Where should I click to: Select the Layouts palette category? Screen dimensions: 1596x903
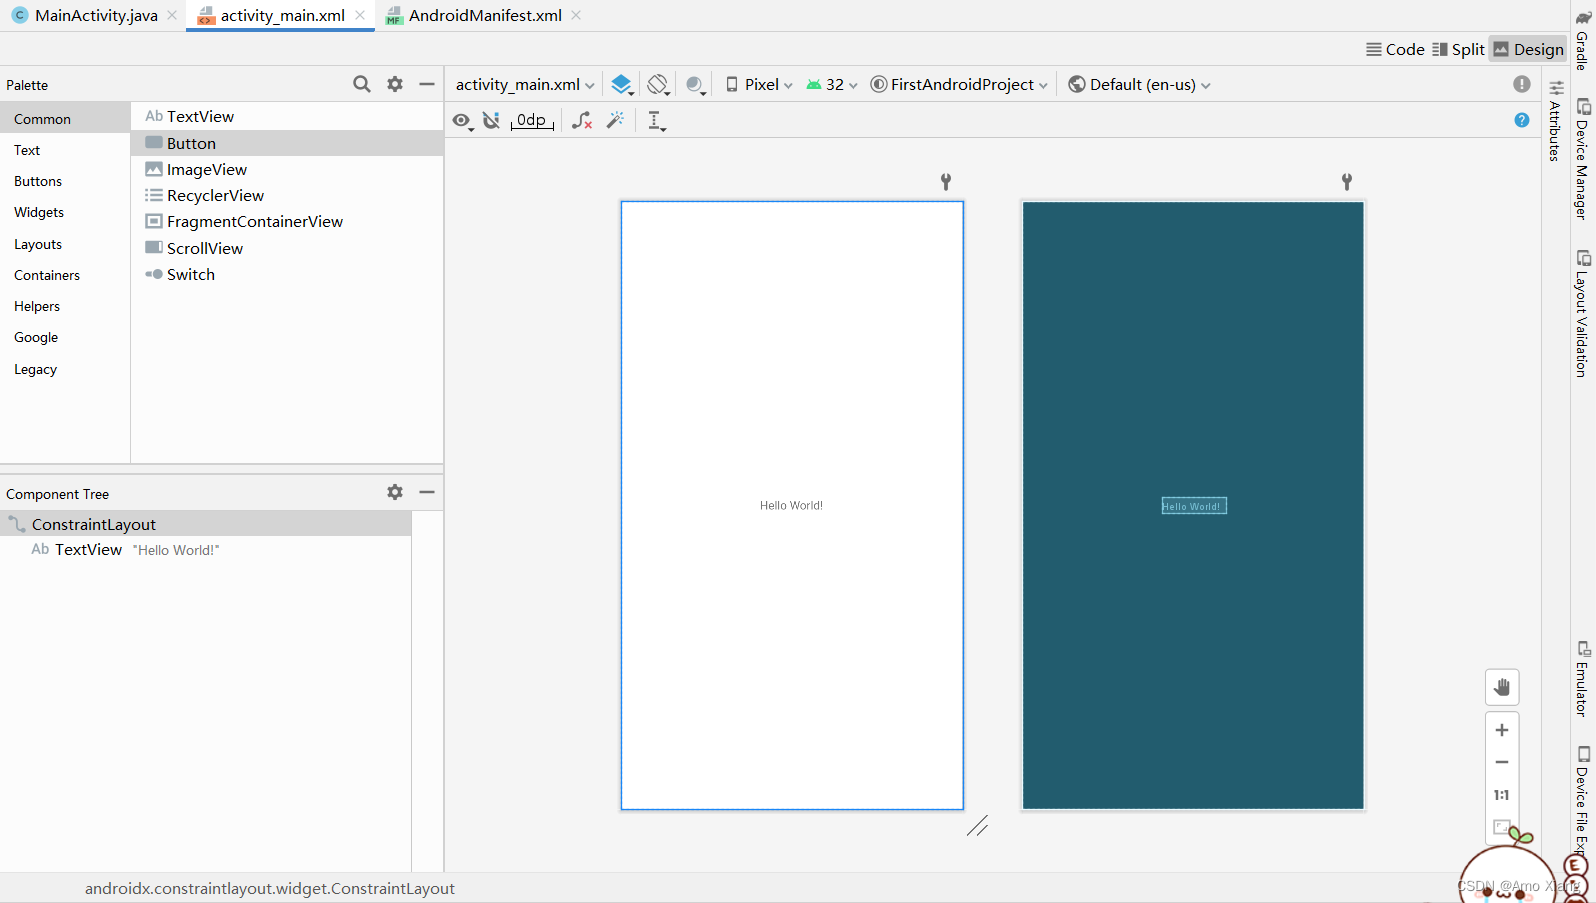click(x=65, y=244)
